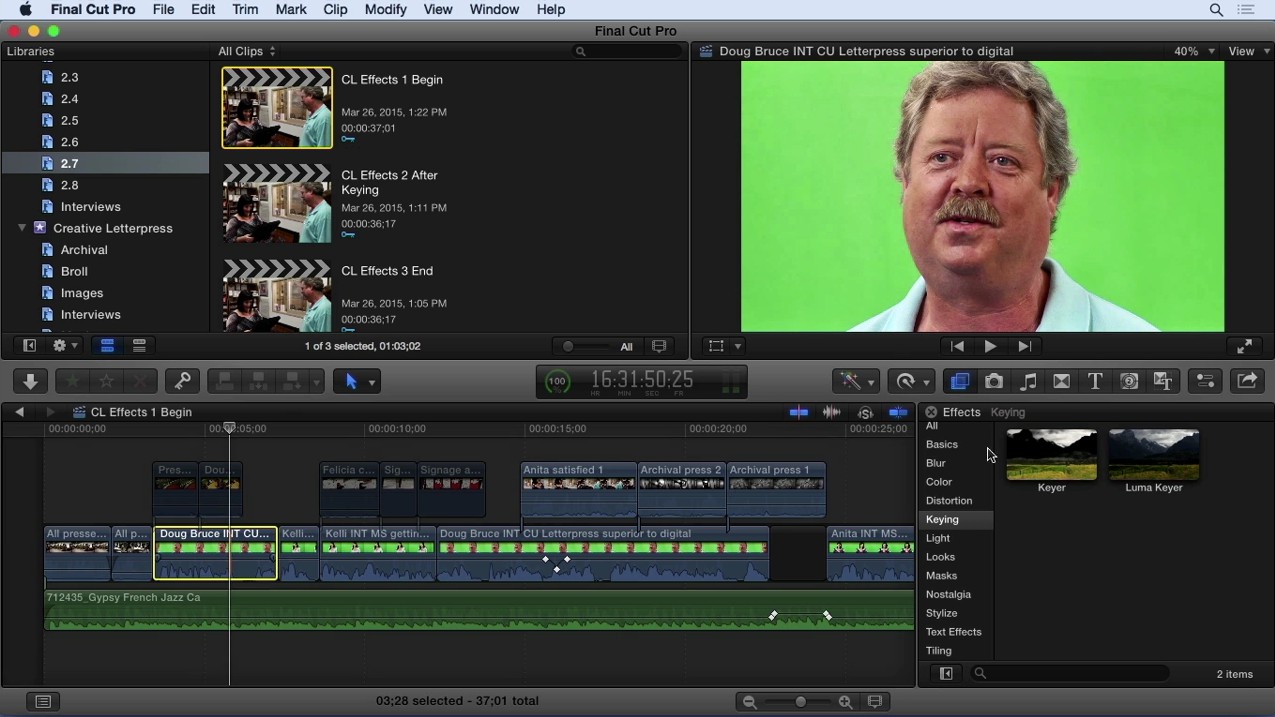Open the keyword editor key icon
The height and width of the screenshot is (717, 1275).
182,381
